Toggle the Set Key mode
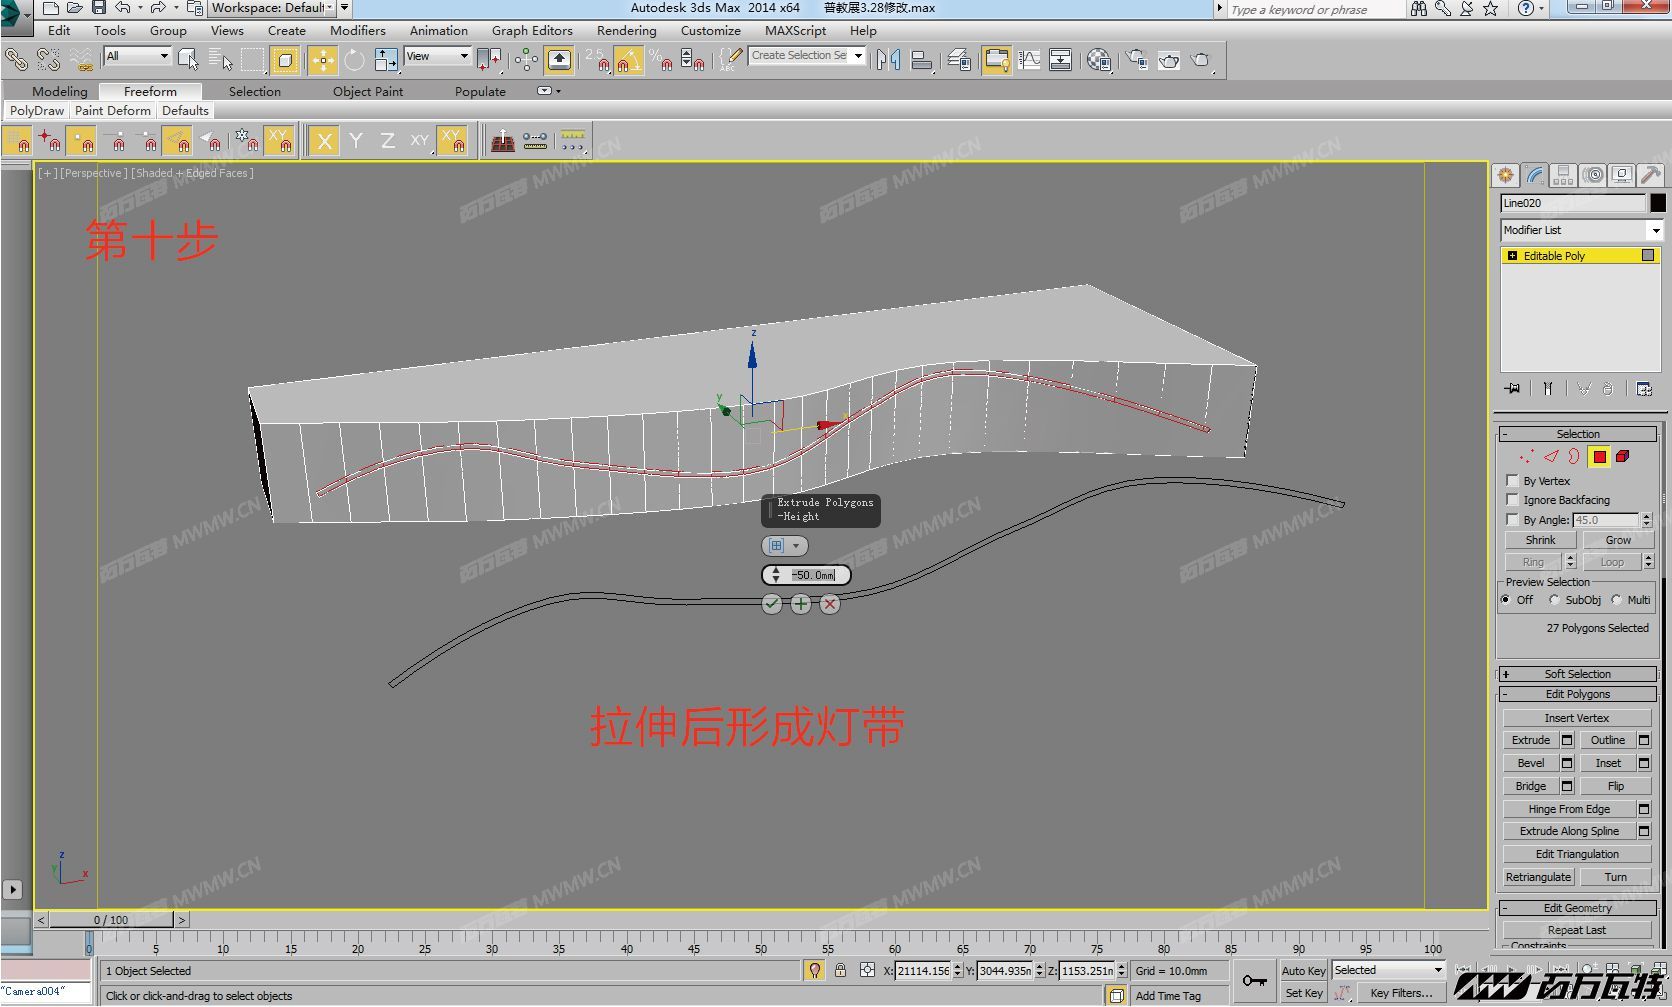Viewport: 1672px width, 1007px height. click(1303, 993)
